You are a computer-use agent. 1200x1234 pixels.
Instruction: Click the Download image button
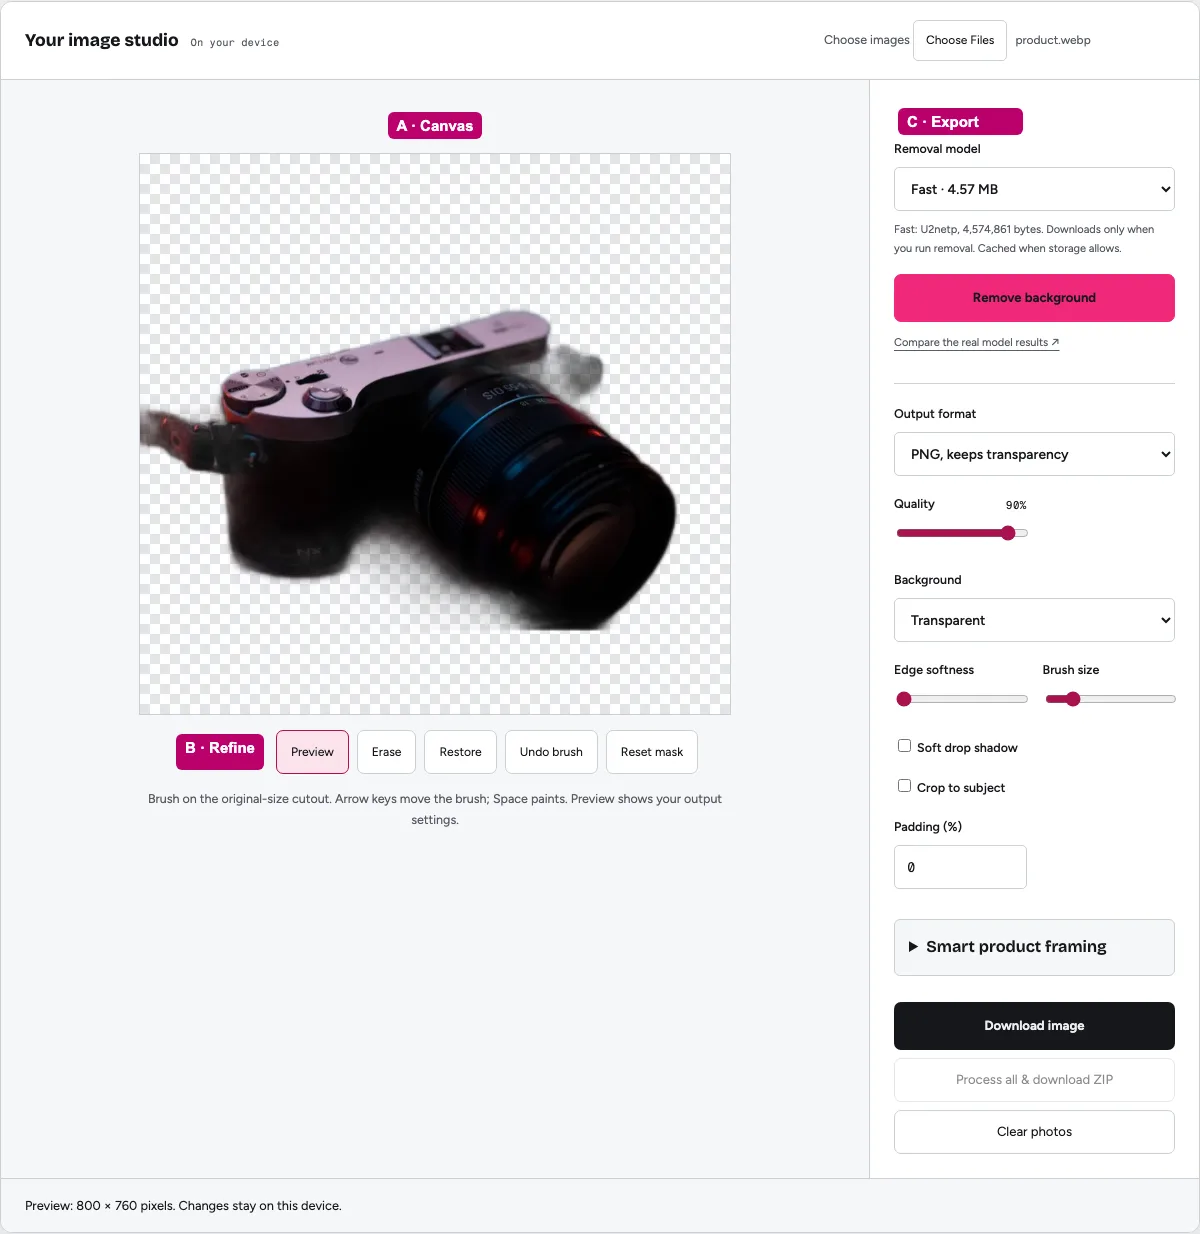(x=1034, y=1026)
